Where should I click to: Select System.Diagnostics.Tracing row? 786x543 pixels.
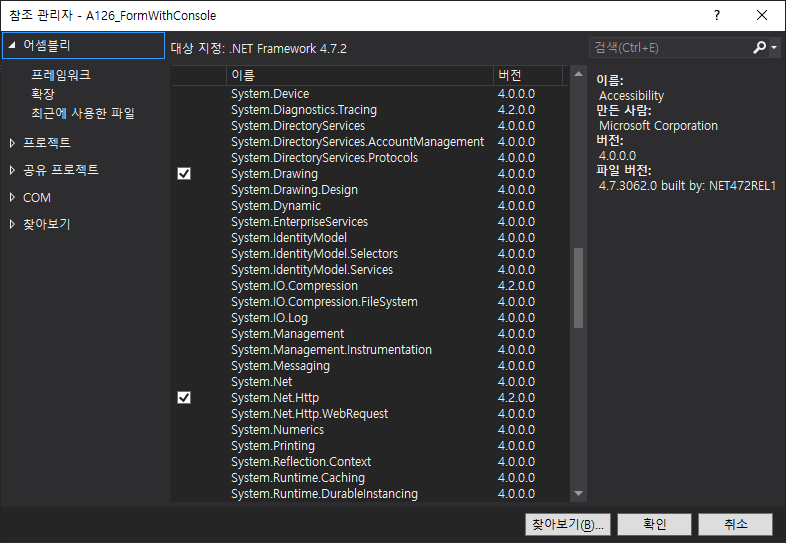point(369,110)
